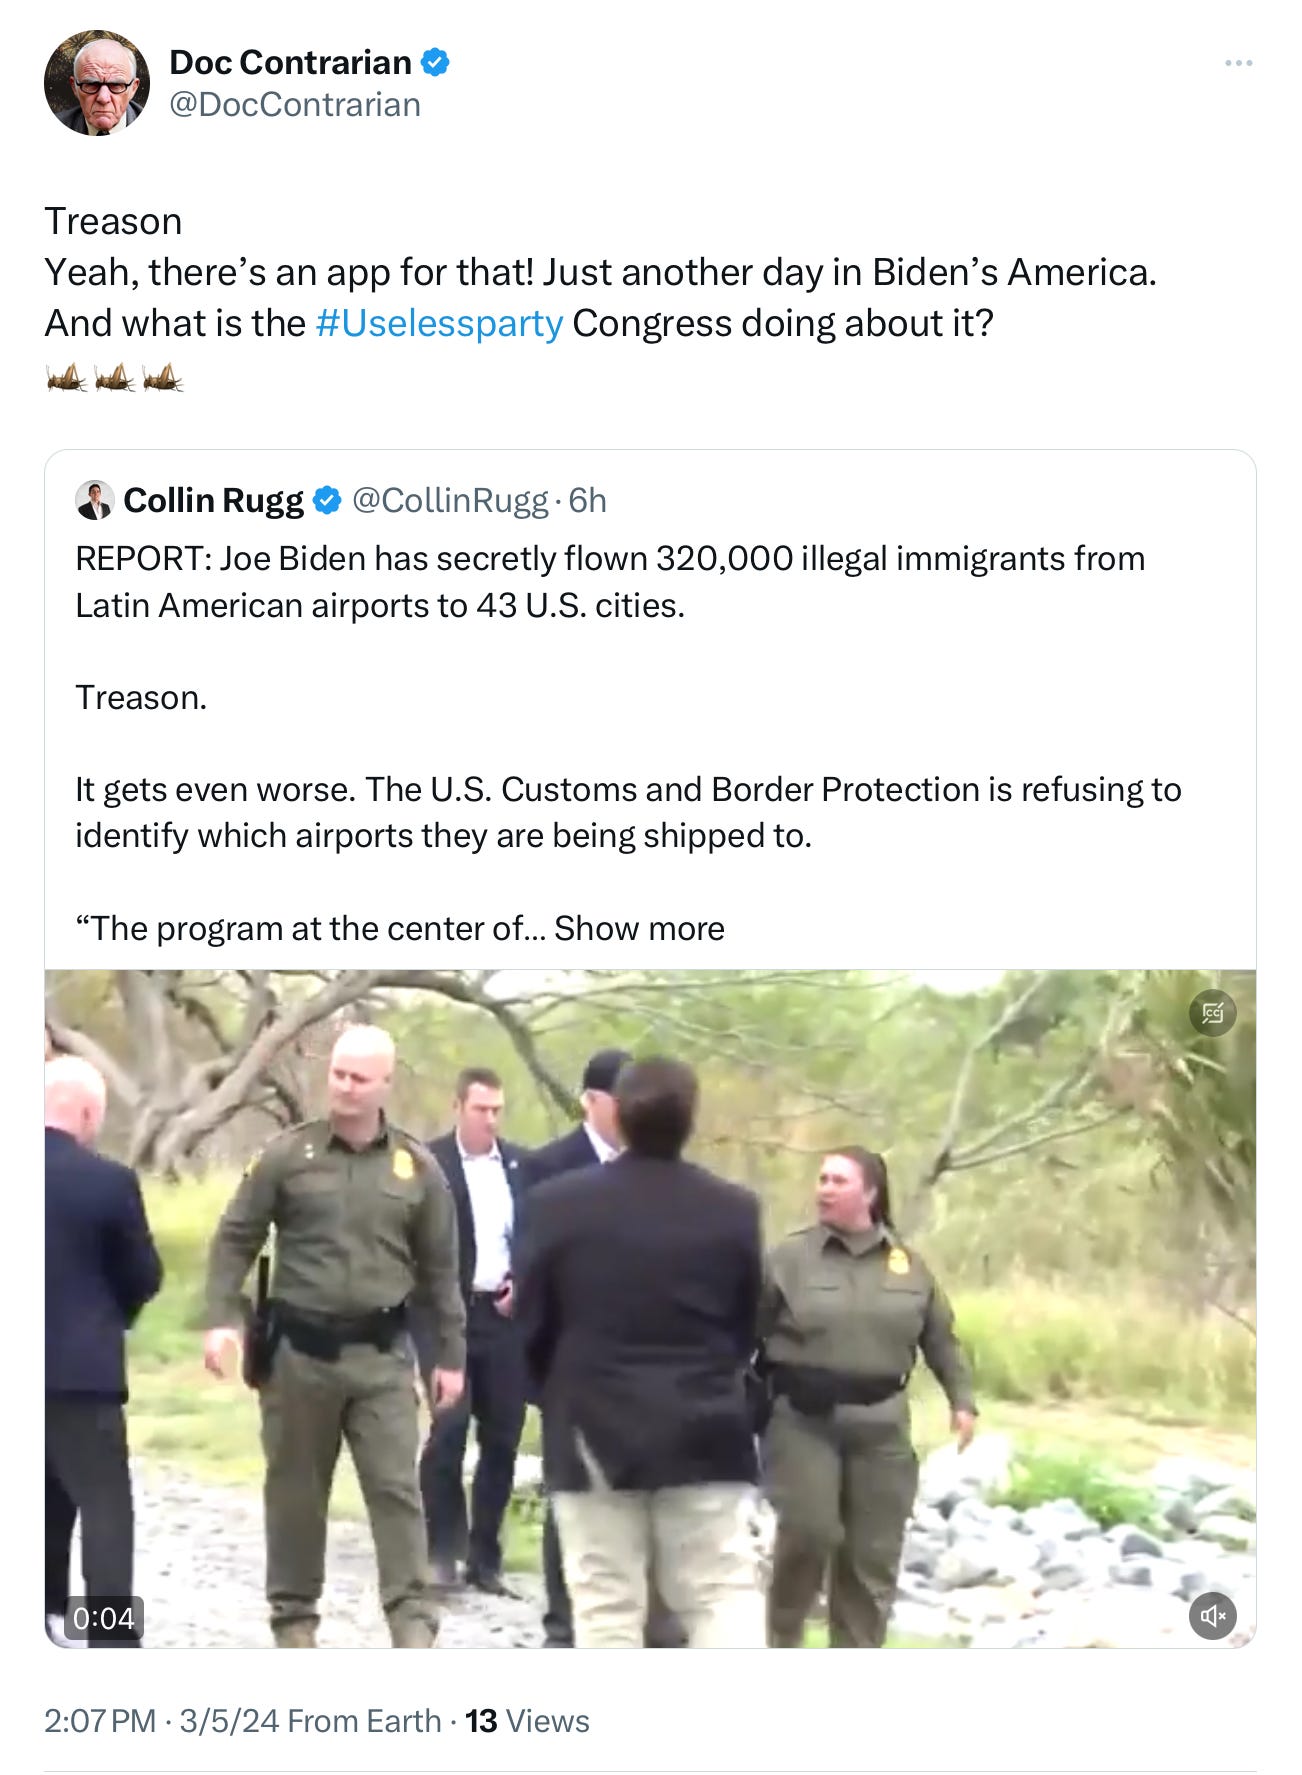Image resolution: width=1302 pixels, height=1775 pixels.
Task: Click the cricket emojis in the tweet
Action: pos(114,378)
